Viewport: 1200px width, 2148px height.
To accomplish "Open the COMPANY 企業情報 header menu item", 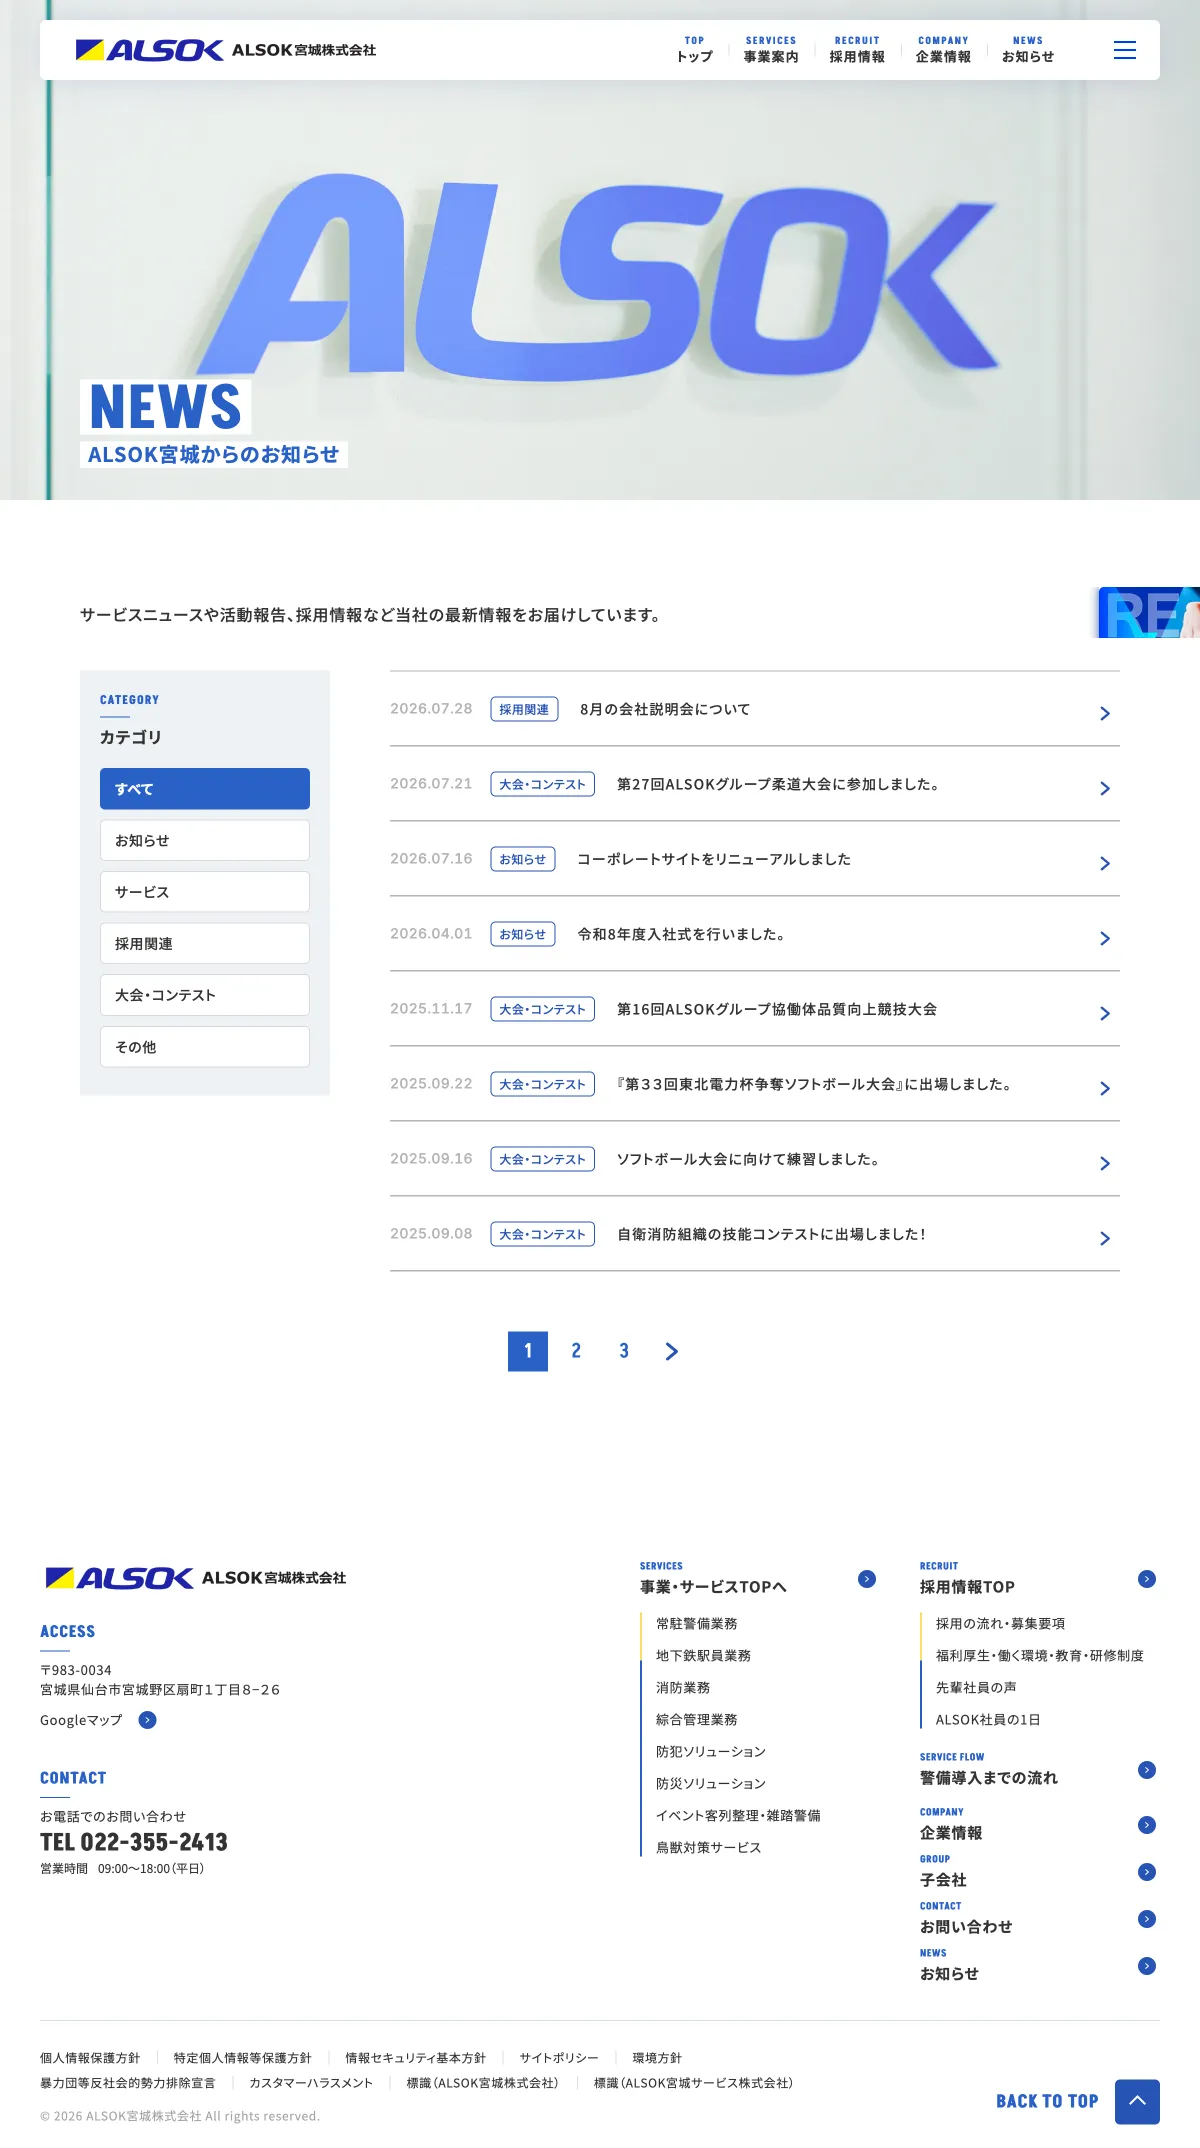I will pyautogui.click(x=943, y=50).
